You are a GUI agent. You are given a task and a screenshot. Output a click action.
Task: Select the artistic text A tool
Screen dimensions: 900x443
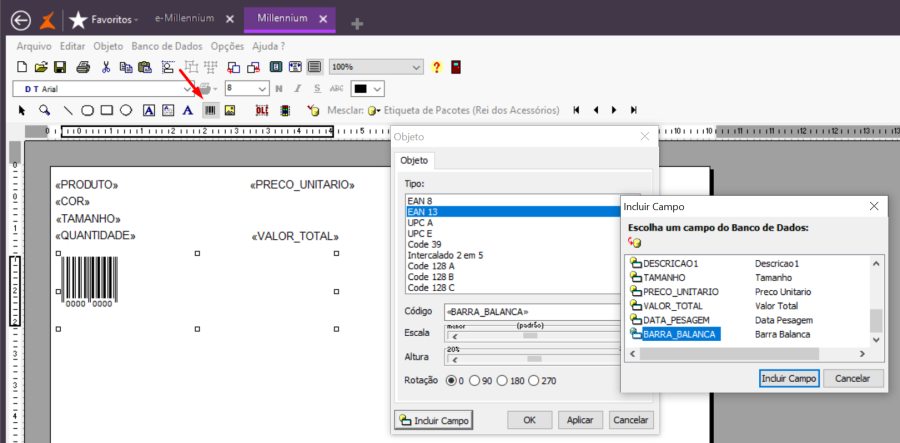(187, 110)
